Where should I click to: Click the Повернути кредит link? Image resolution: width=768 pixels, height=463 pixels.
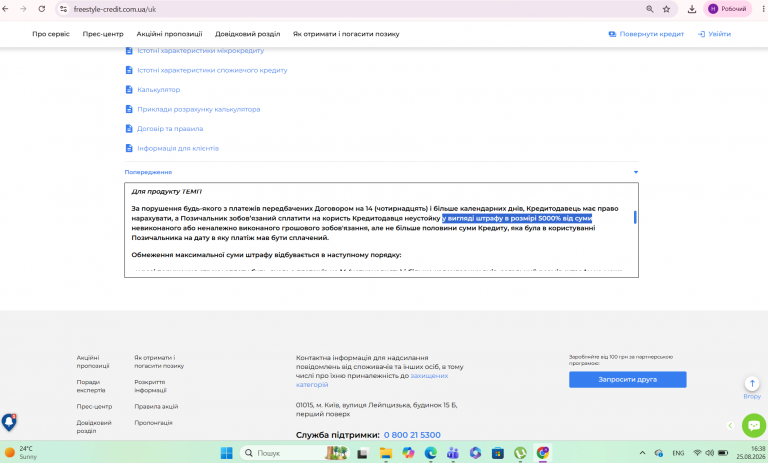pos(646,34)
